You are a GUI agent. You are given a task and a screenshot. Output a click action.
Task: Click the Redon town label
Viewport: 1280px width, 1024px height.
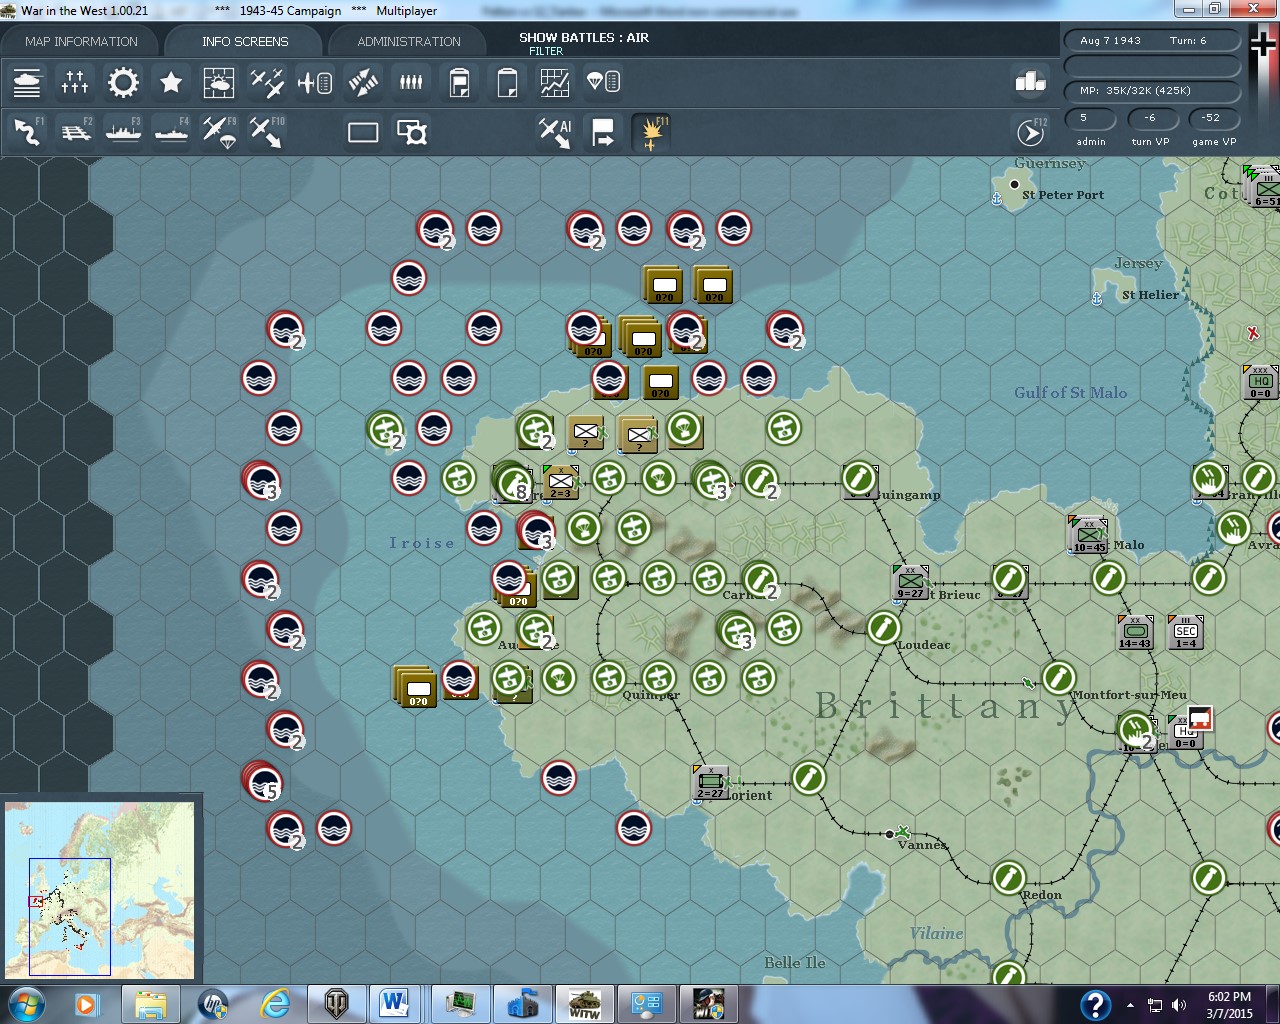pyautogui.click(x=1042, y=895)
